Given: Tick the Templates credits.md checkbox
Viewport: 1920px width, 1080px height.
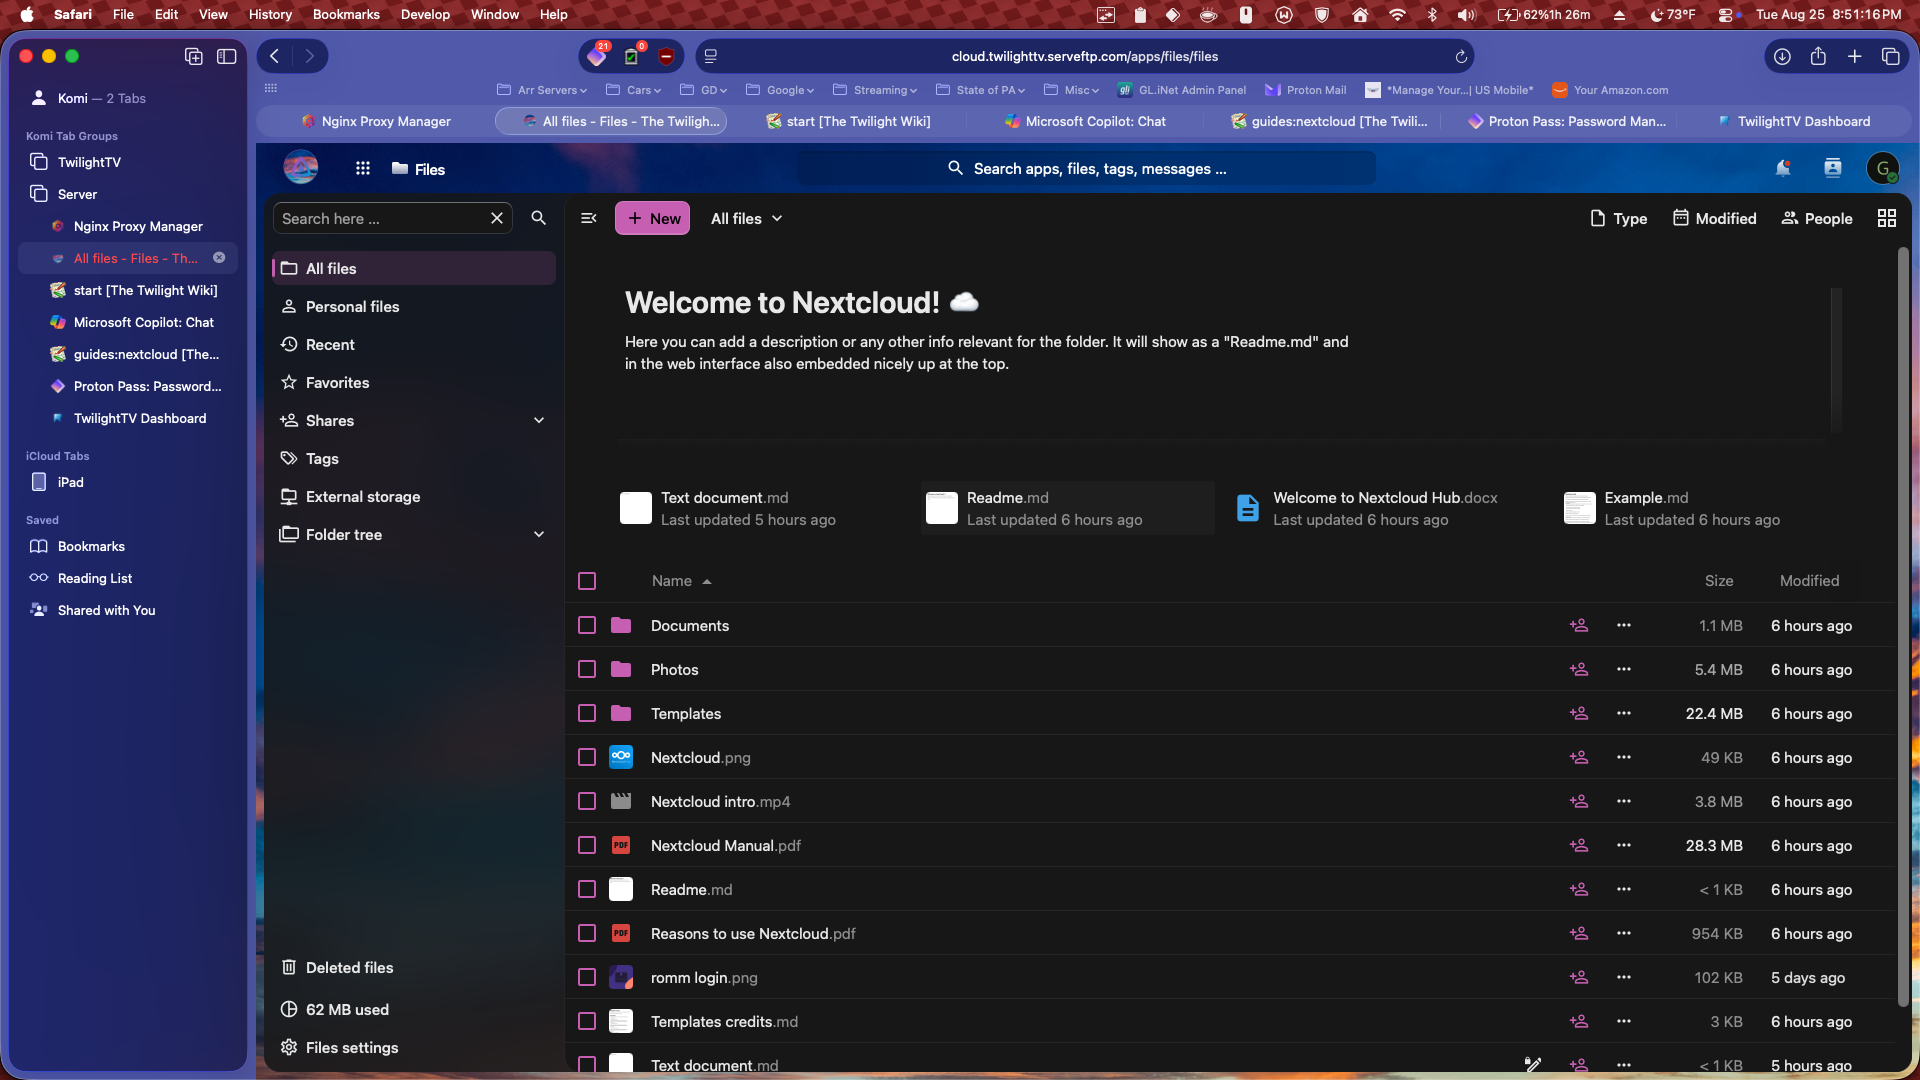Looking at the screenshot, I should [x=587, y=1022].
